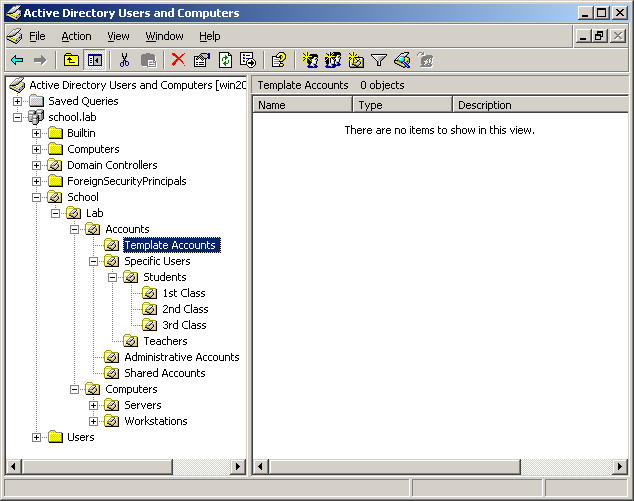Minimize the inner MMC child window
634x501 pixels.
point(583,36)
